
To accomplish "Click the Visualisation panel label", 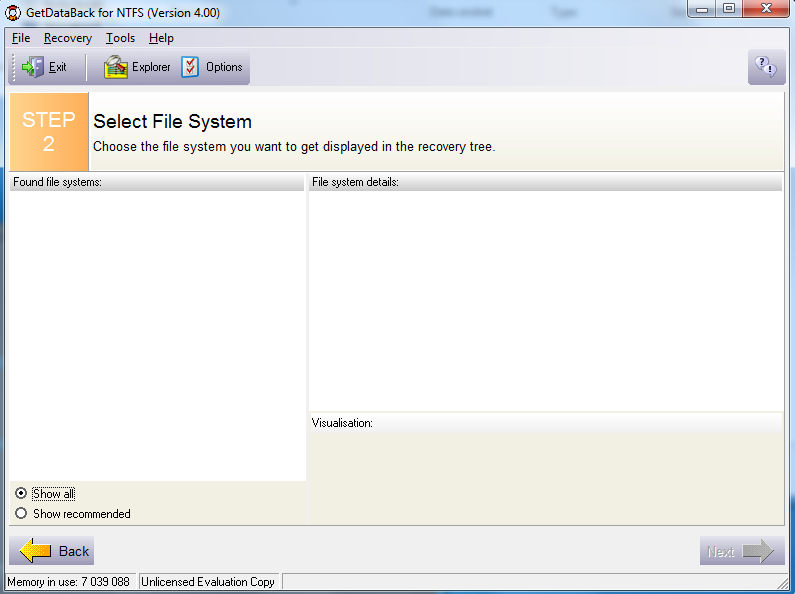I will 342,423.
